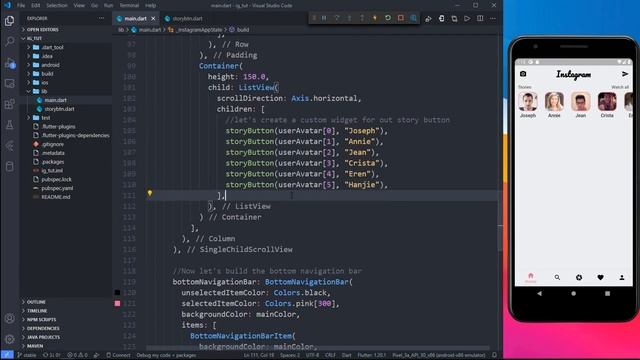Image resolution: width=640 pixels, height=360 pixels.
Task: Tap Joseph story avatar in emulator
Action: pos(528,102)
